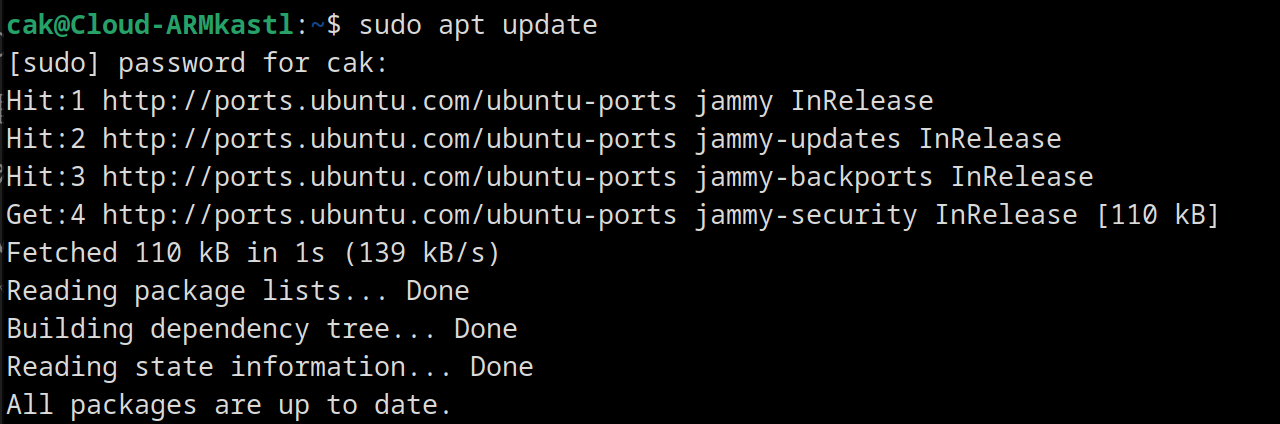This screenshot has height=424, width=1280.
Task: Click the 'sudo apt update' command text
Action: pyautogui.click(x=477, y=25)
